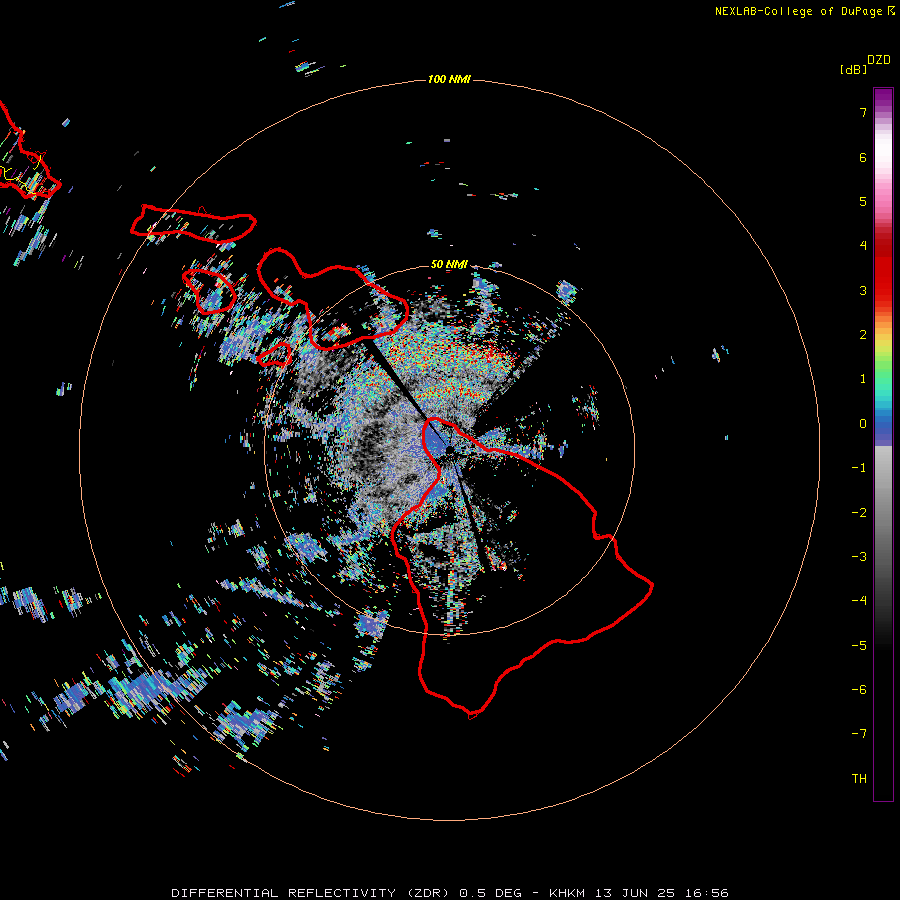Click the TH threshold label on scale
Screen dimensions: 900x900
[x=859, y=779]
